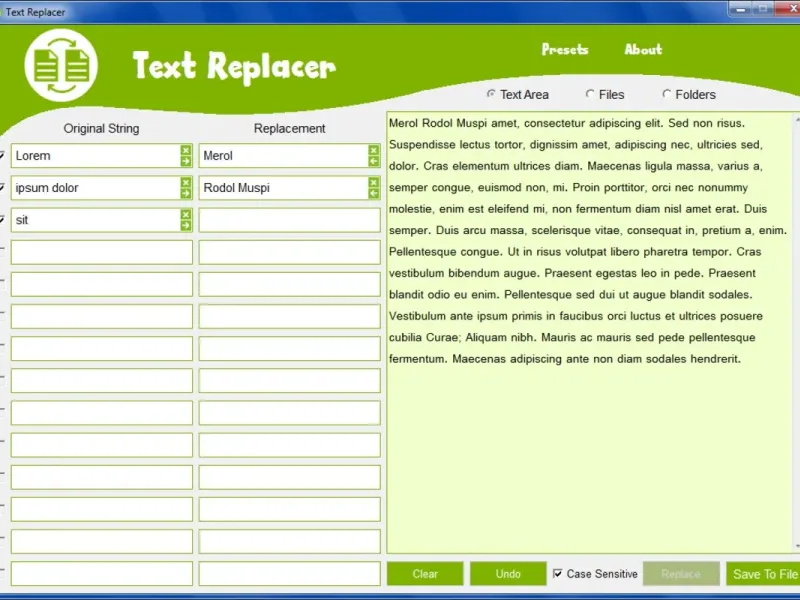Clear the 'ipsum dolor' field using X icon
This screenshot has width=800, height=600.
point(186,182)
